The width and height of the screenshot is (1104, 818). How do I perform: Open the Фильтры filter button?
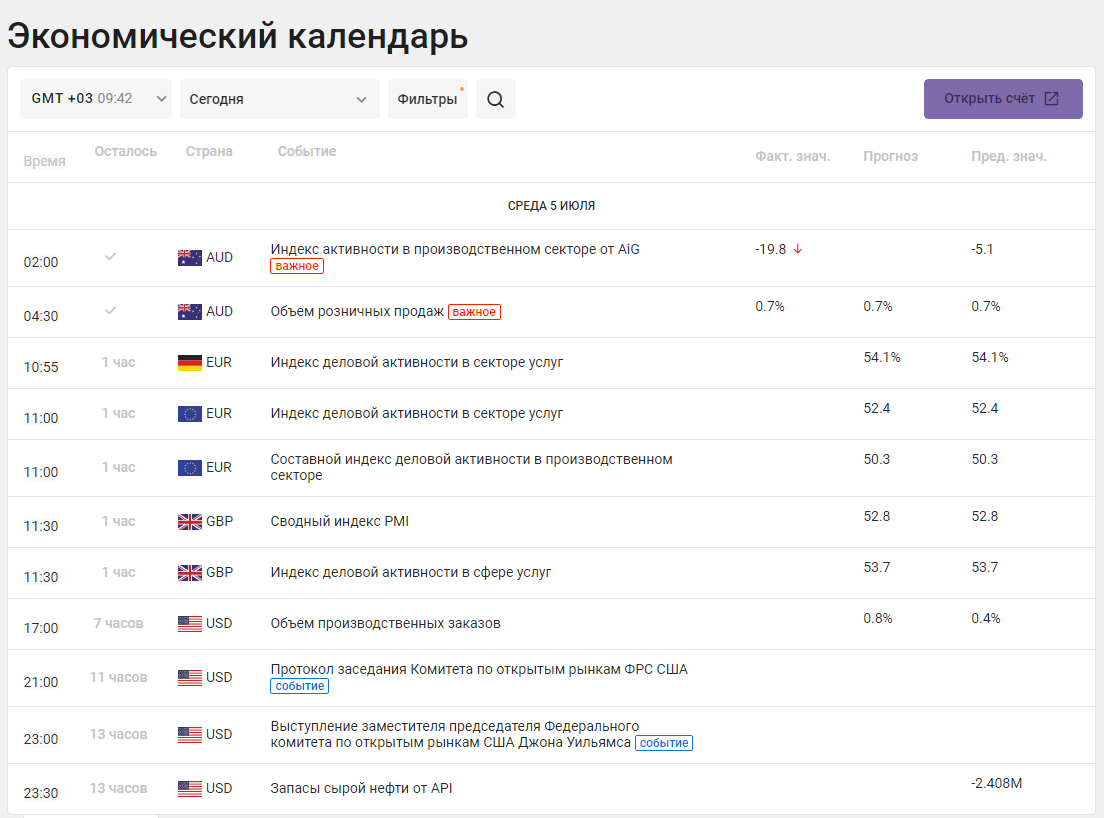pos(427,99)
